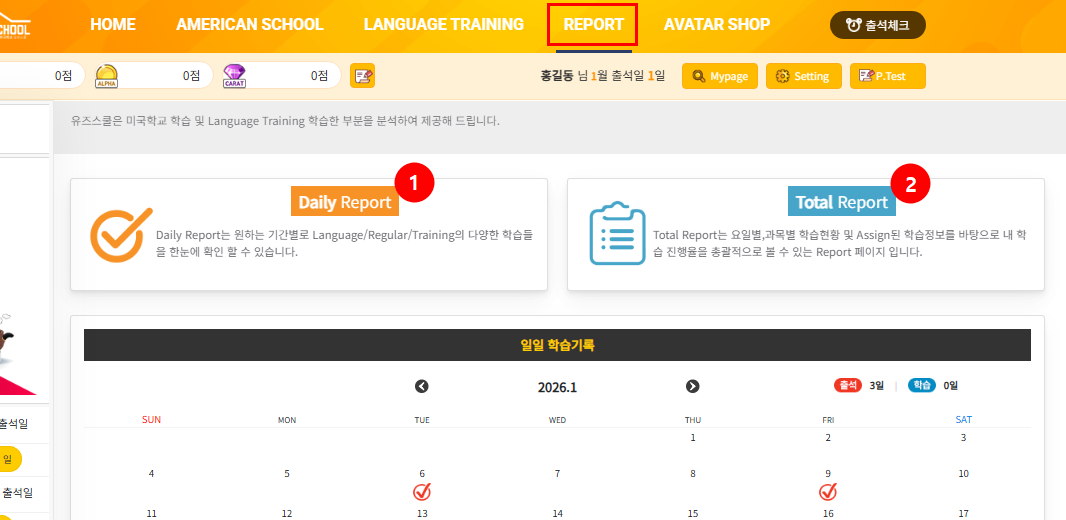
Task: Click the ALPHA points badge icon
Action: point(107,75)
